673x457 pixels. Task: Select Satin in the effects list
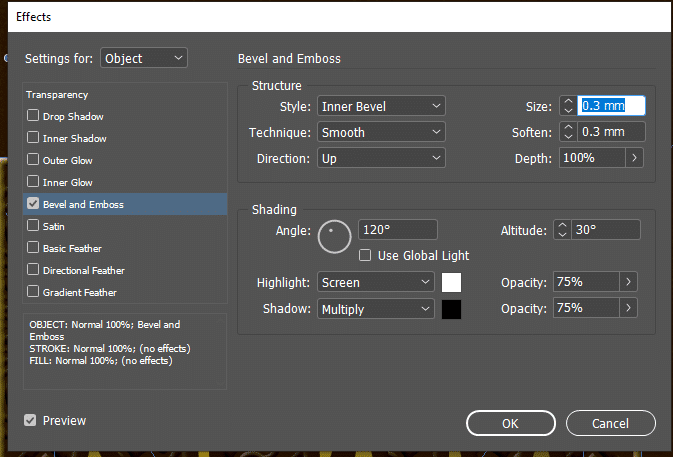54,227
